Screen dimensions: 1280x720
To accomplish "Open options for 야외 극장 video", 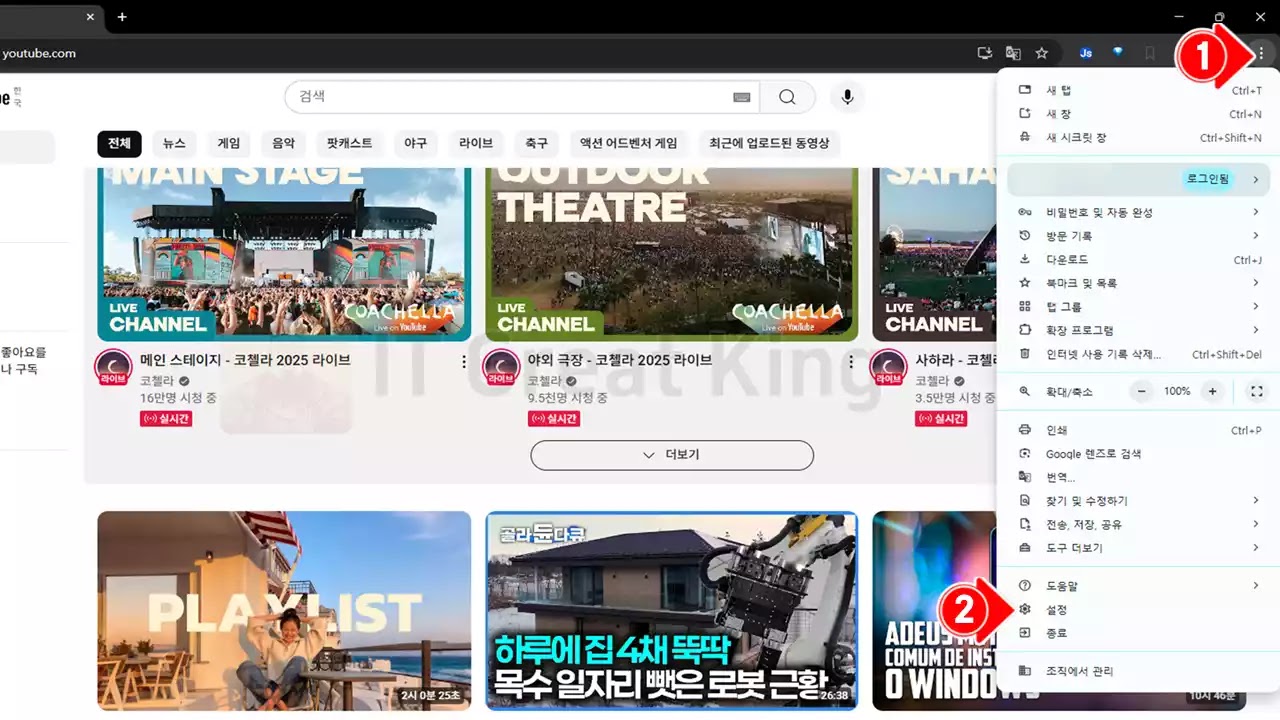I will click(x=851, y=362).
